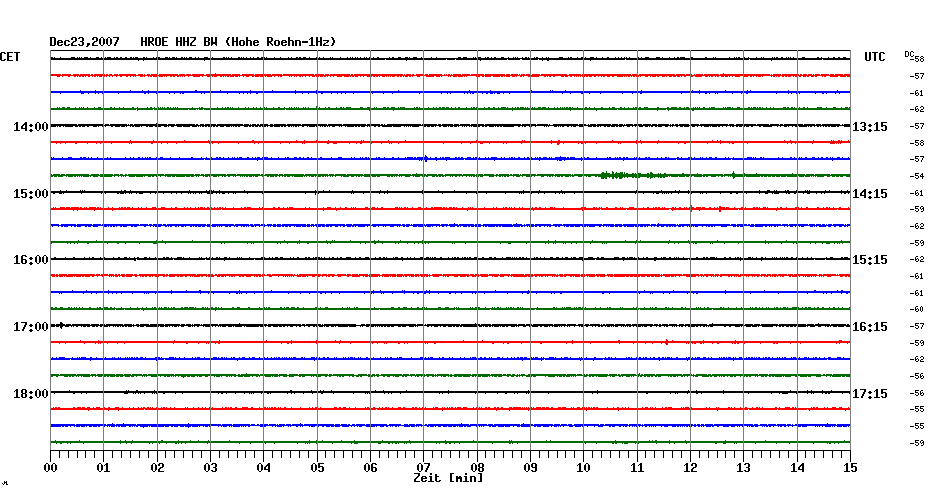Click the 13:15 UTC time label
This screenshot has height=494, width=930.
pos(870,127)
